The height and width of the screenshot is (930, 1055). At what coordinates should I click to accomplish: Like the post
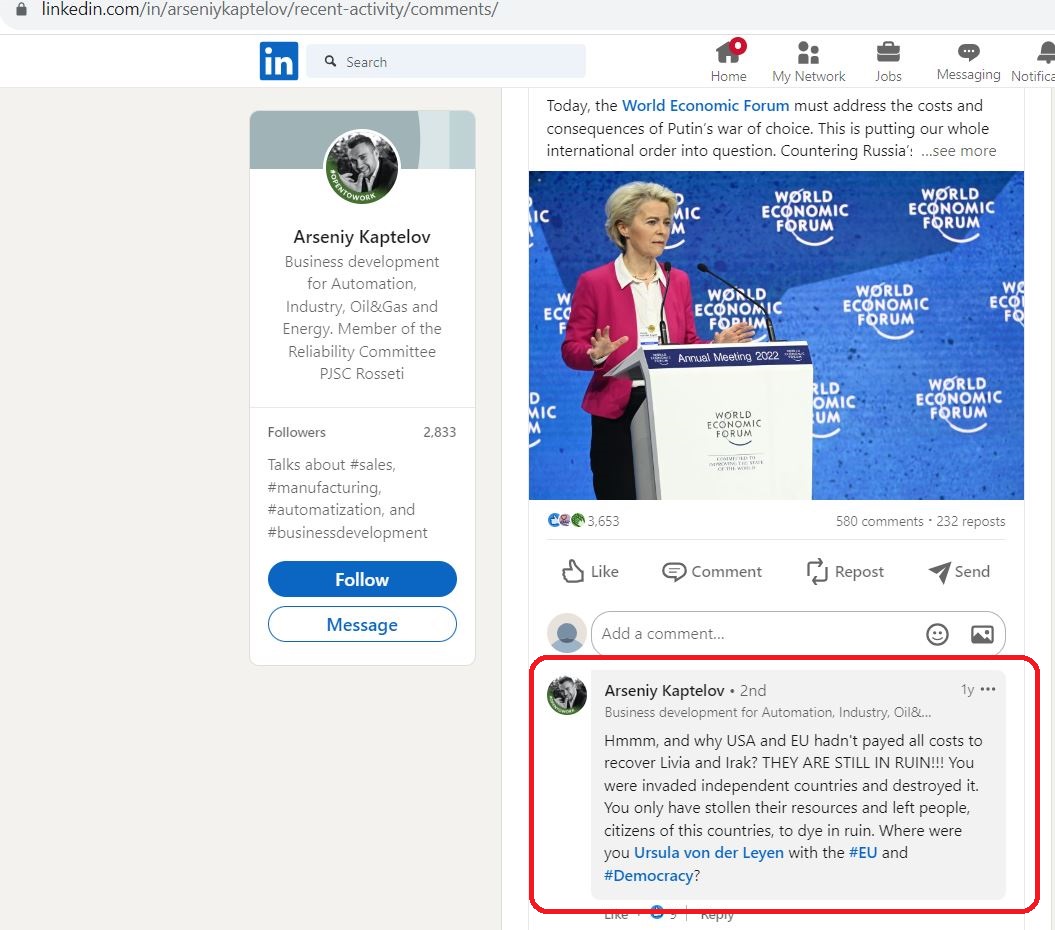coord(590,571)
